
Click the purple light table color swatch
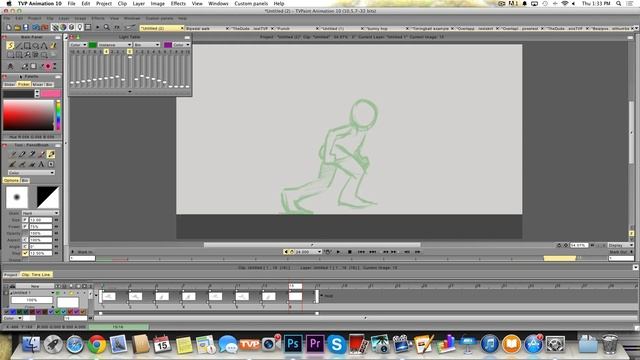point(168,44)
